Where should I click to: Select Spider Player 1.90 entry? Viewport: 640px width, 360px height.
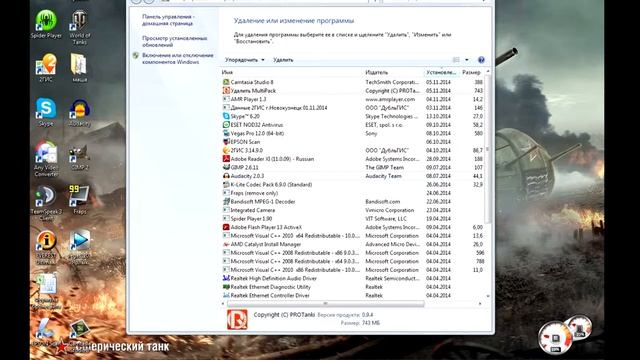[x=353, y=219]
